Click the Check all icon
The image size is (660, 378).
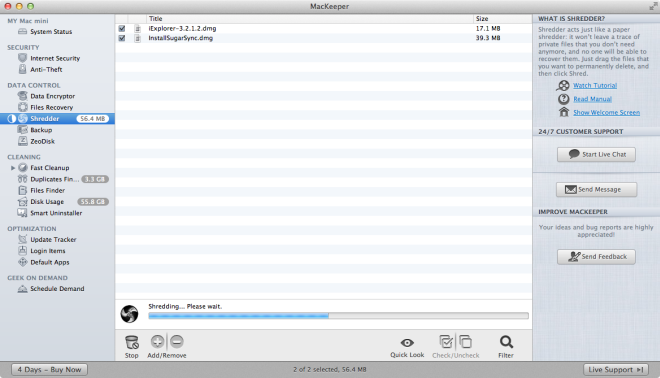coord(446,342)
